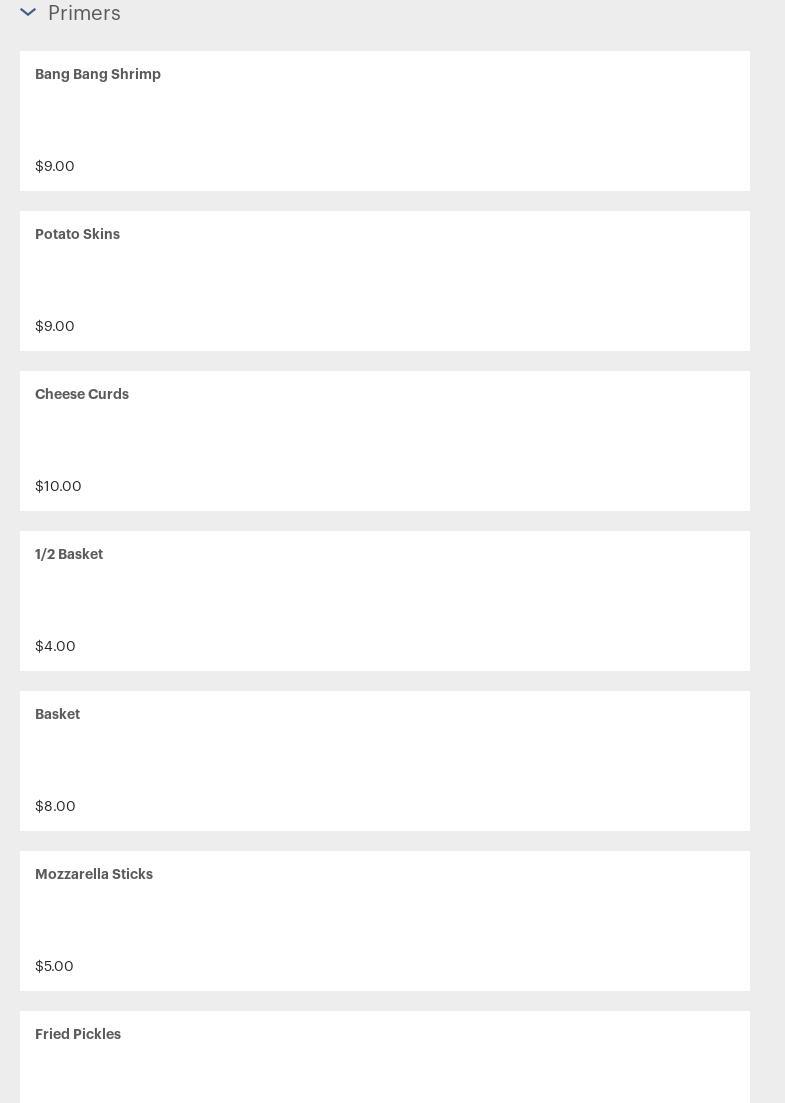This screenshot has width=785, height=1103.
Task: Click empty area of the Cheese Curds card
Action: pyautogui.click(x=422, y=441)
